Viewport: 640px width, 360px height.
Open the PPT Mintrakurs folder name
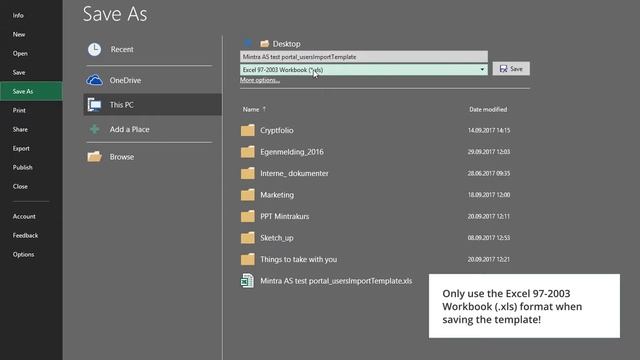tap(284, 216)
